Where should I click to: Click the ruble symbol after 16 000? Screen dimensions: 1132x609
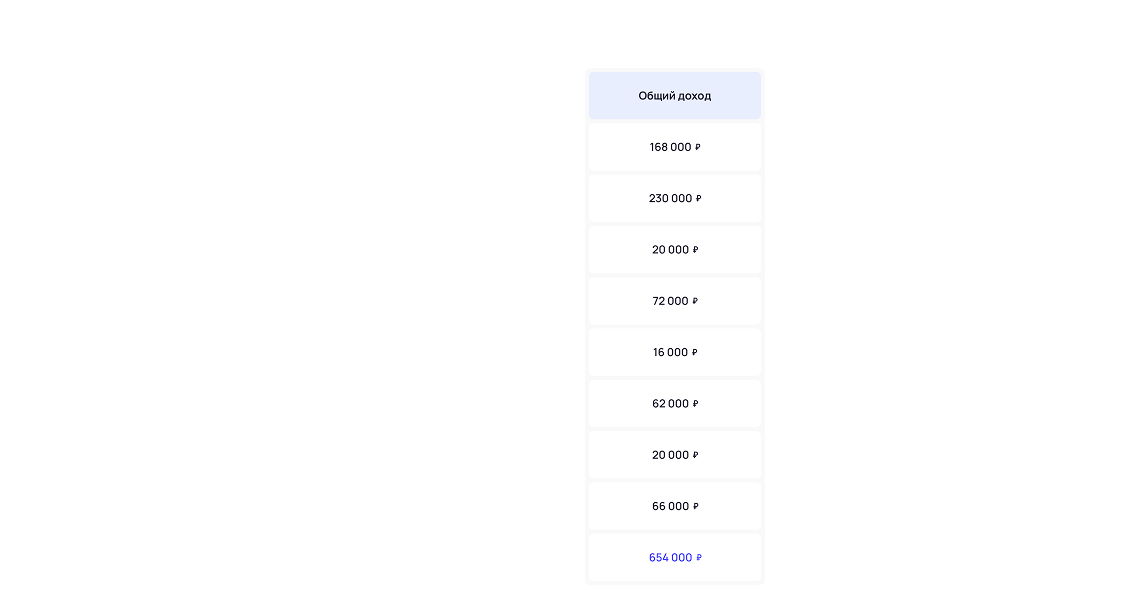(695, 353)
